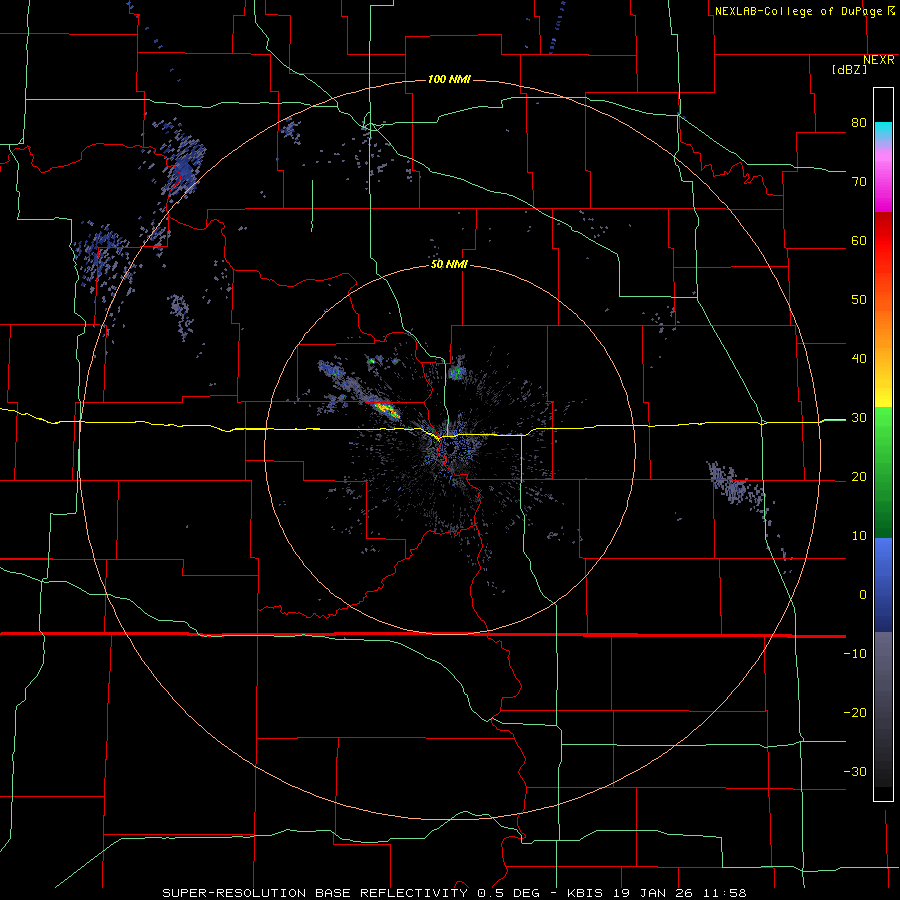Click the [dBZ] unit label
The height and width of the screenshot is (900, 900).
(x=849, y=69)
